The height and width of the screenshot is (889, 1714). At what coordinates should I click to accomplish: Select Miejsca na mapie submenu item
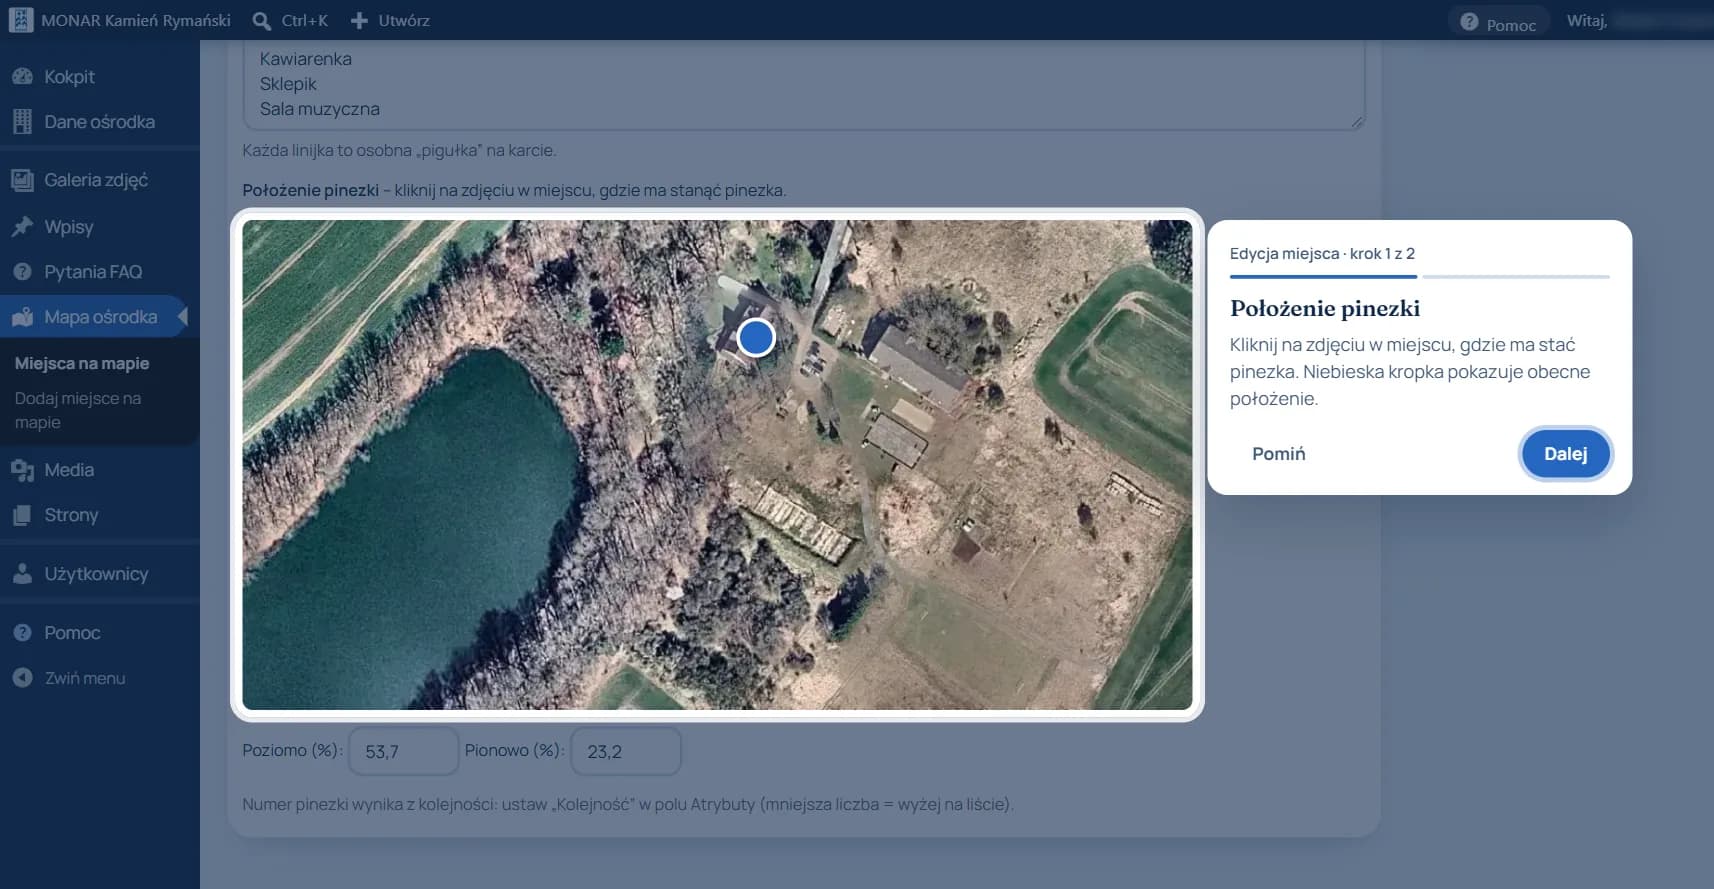pos(82,363)
